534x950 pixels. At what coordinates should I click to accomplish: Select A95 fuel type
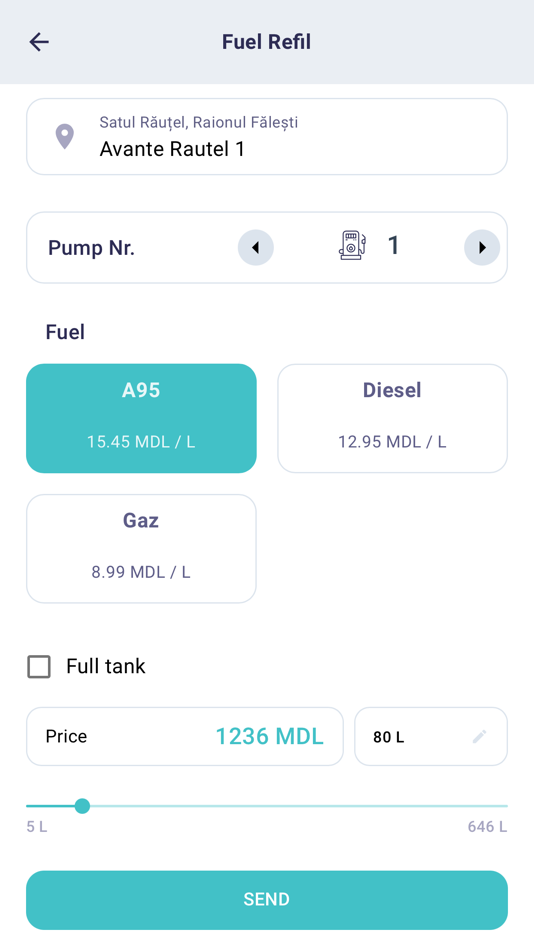141,418
